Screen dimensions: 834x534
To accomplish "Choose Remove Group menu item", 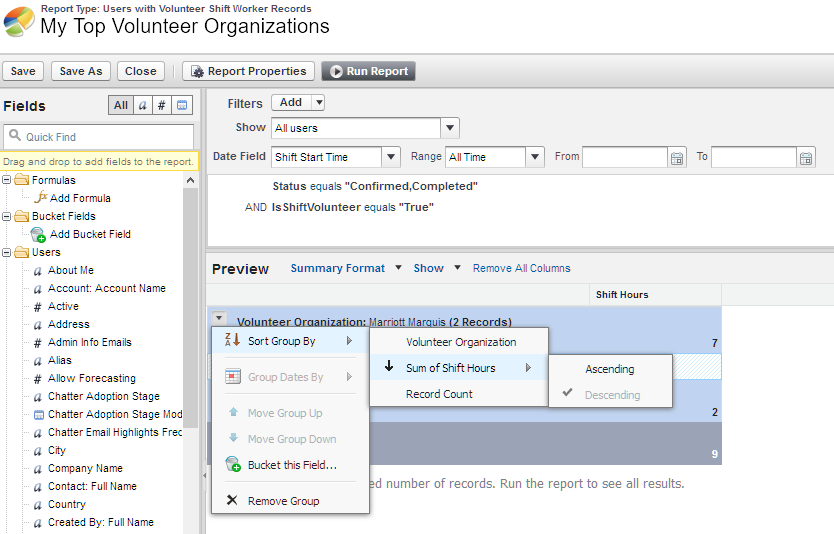I will tap(290, 502).
